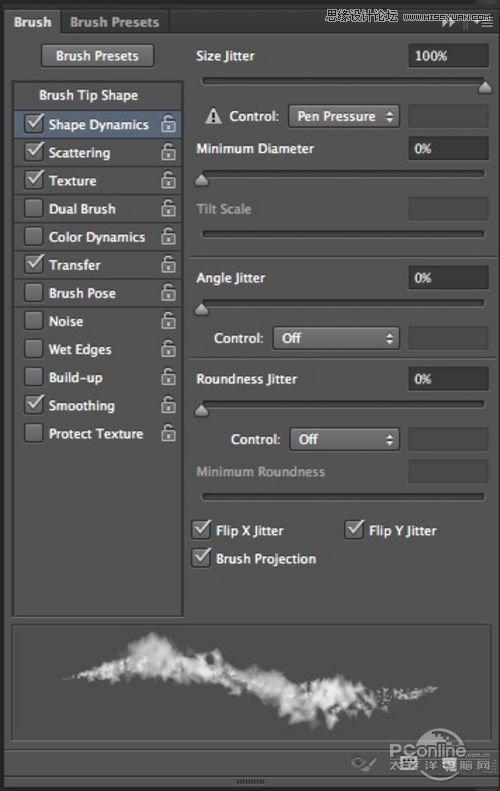Click lock icon next to Brush Pose

click(x=169, y=292)
